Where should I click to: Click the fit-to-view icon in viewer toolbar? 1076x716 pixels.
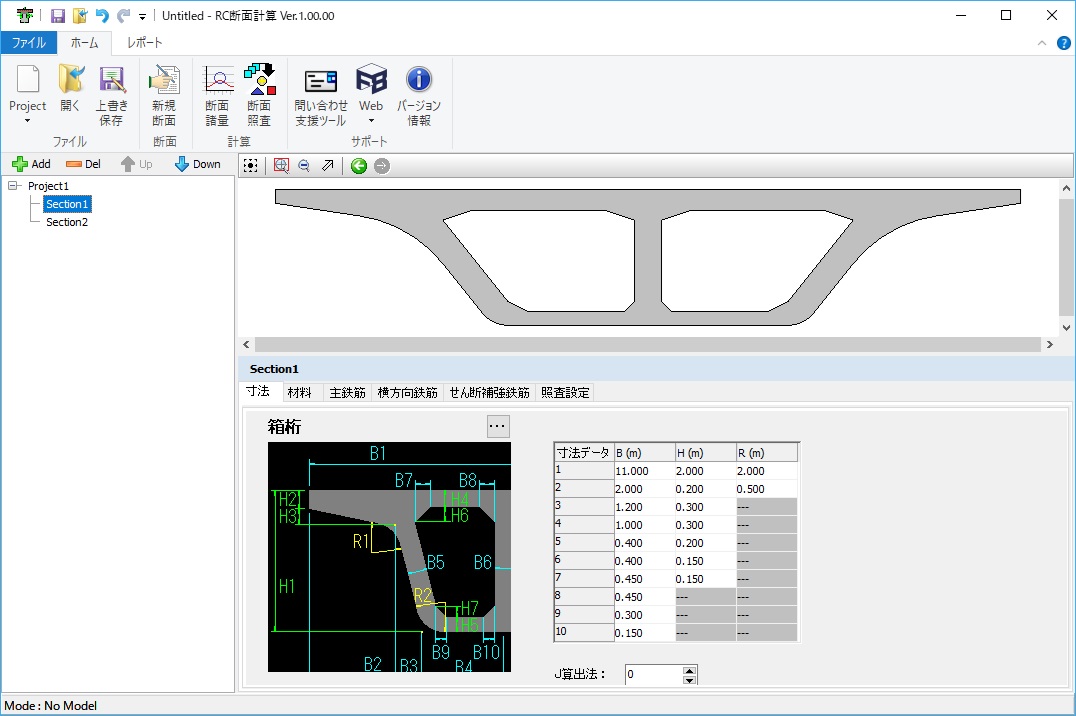coord(250,165)
